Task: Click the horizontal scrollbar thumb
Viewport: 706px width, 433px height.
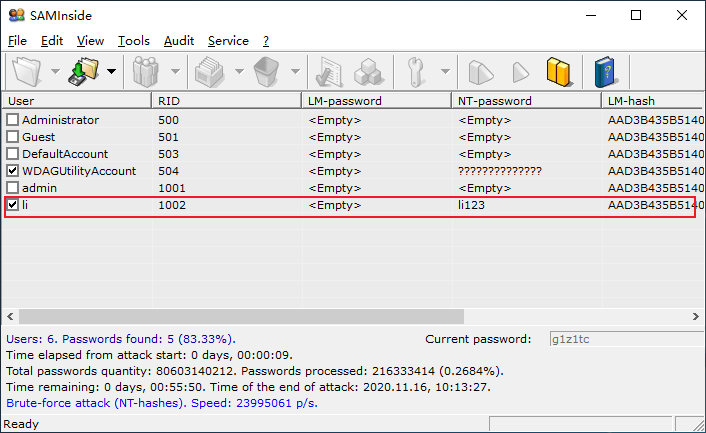Action: tap(241, 316)
